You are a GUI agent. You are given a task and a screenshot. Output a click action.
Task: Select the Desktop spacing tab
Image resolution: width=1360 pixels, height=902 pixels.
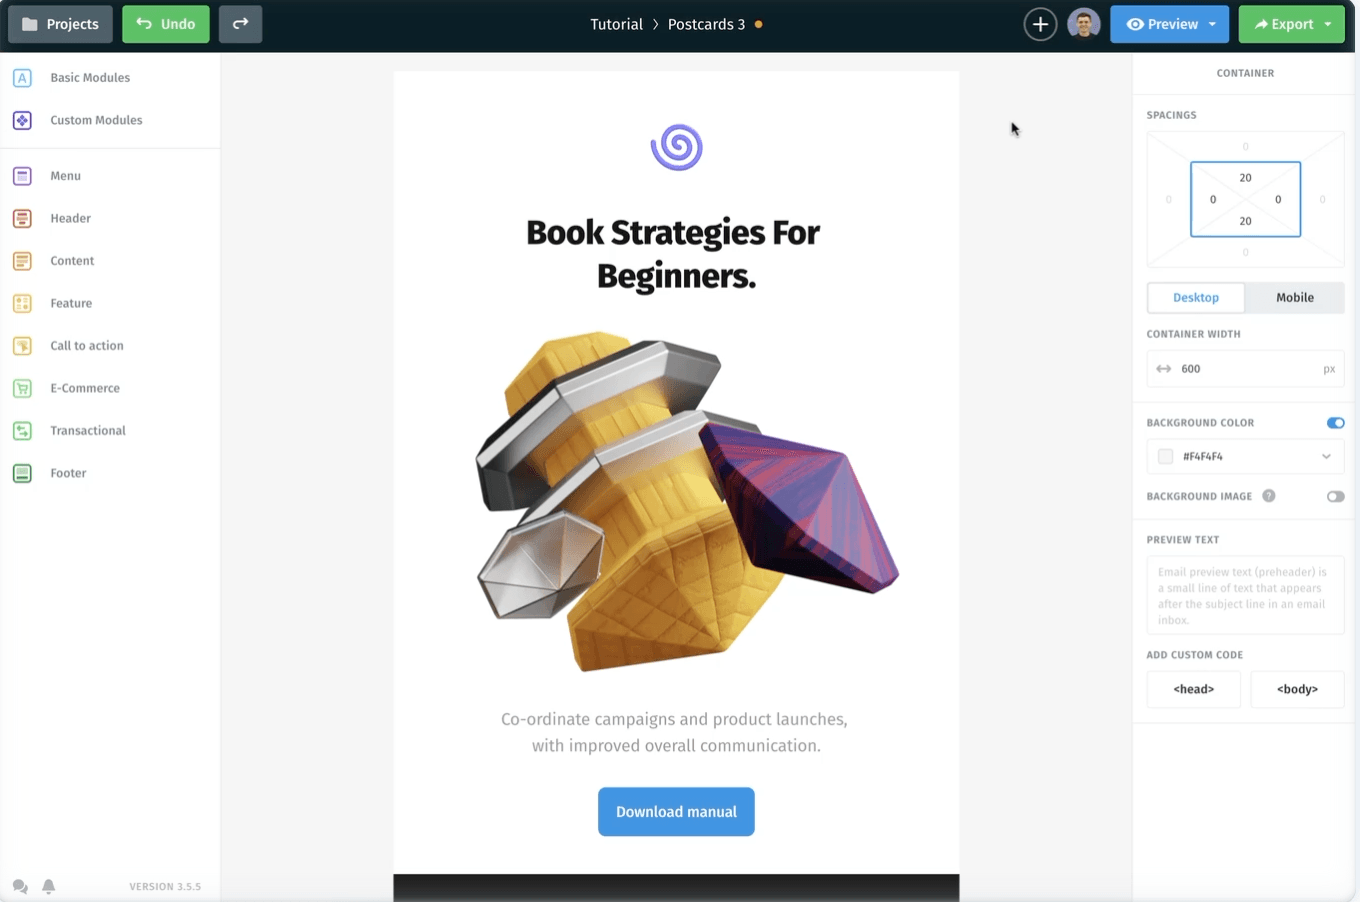(1196, 297)
